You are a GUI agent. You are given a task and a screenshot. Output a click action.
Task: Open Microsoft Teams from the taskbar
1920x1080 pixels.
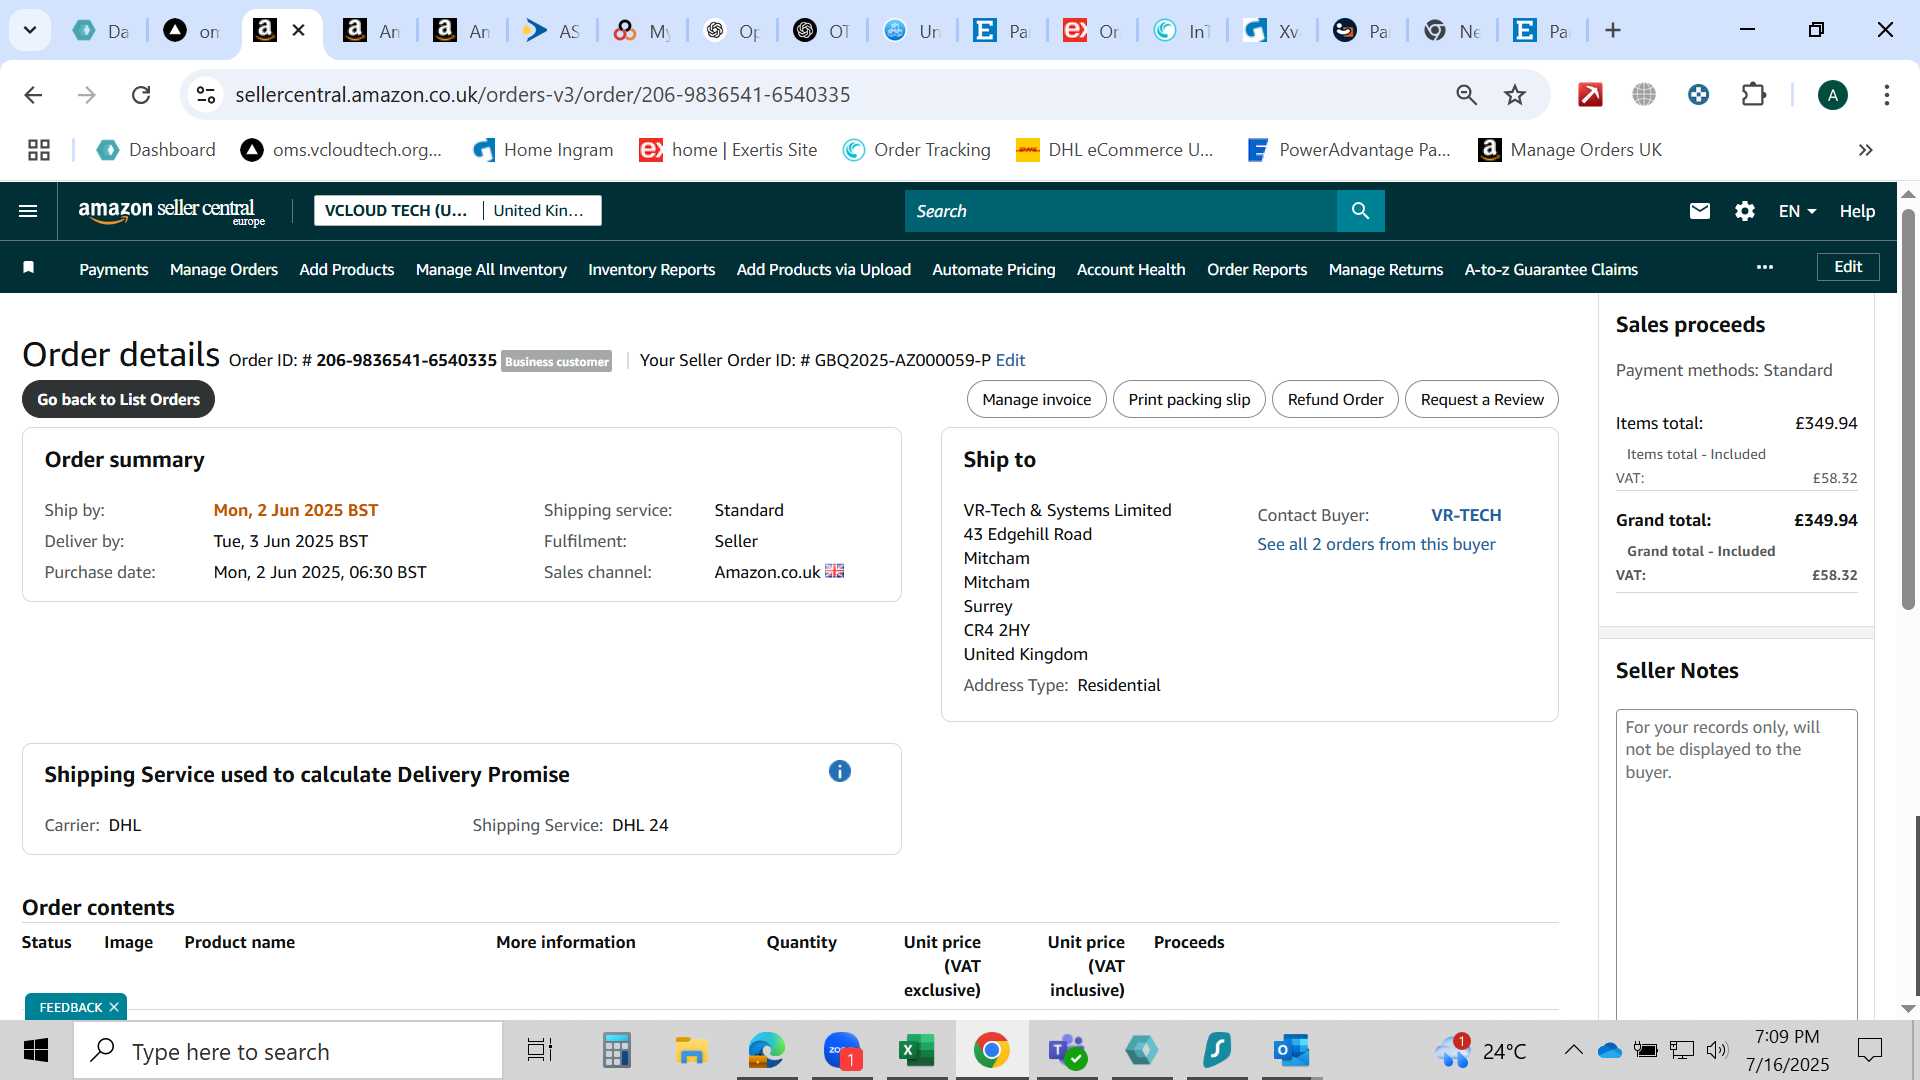pyautogui.click(x=1066, y=1051)
